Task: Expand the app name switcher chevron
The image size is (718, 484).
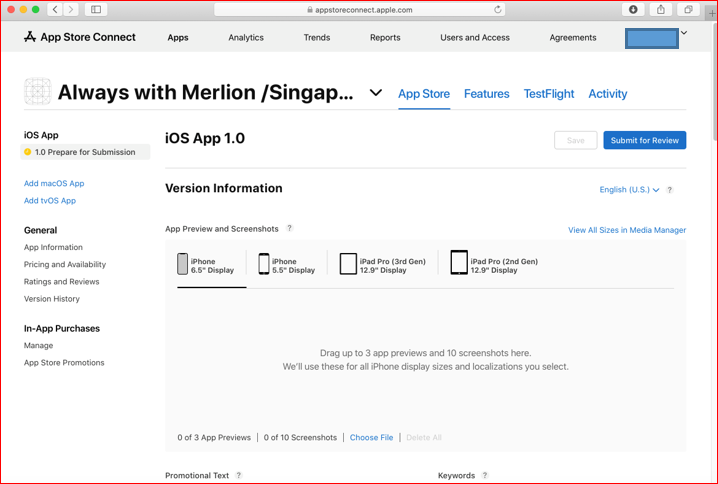Action: click(x=375, y=92)
